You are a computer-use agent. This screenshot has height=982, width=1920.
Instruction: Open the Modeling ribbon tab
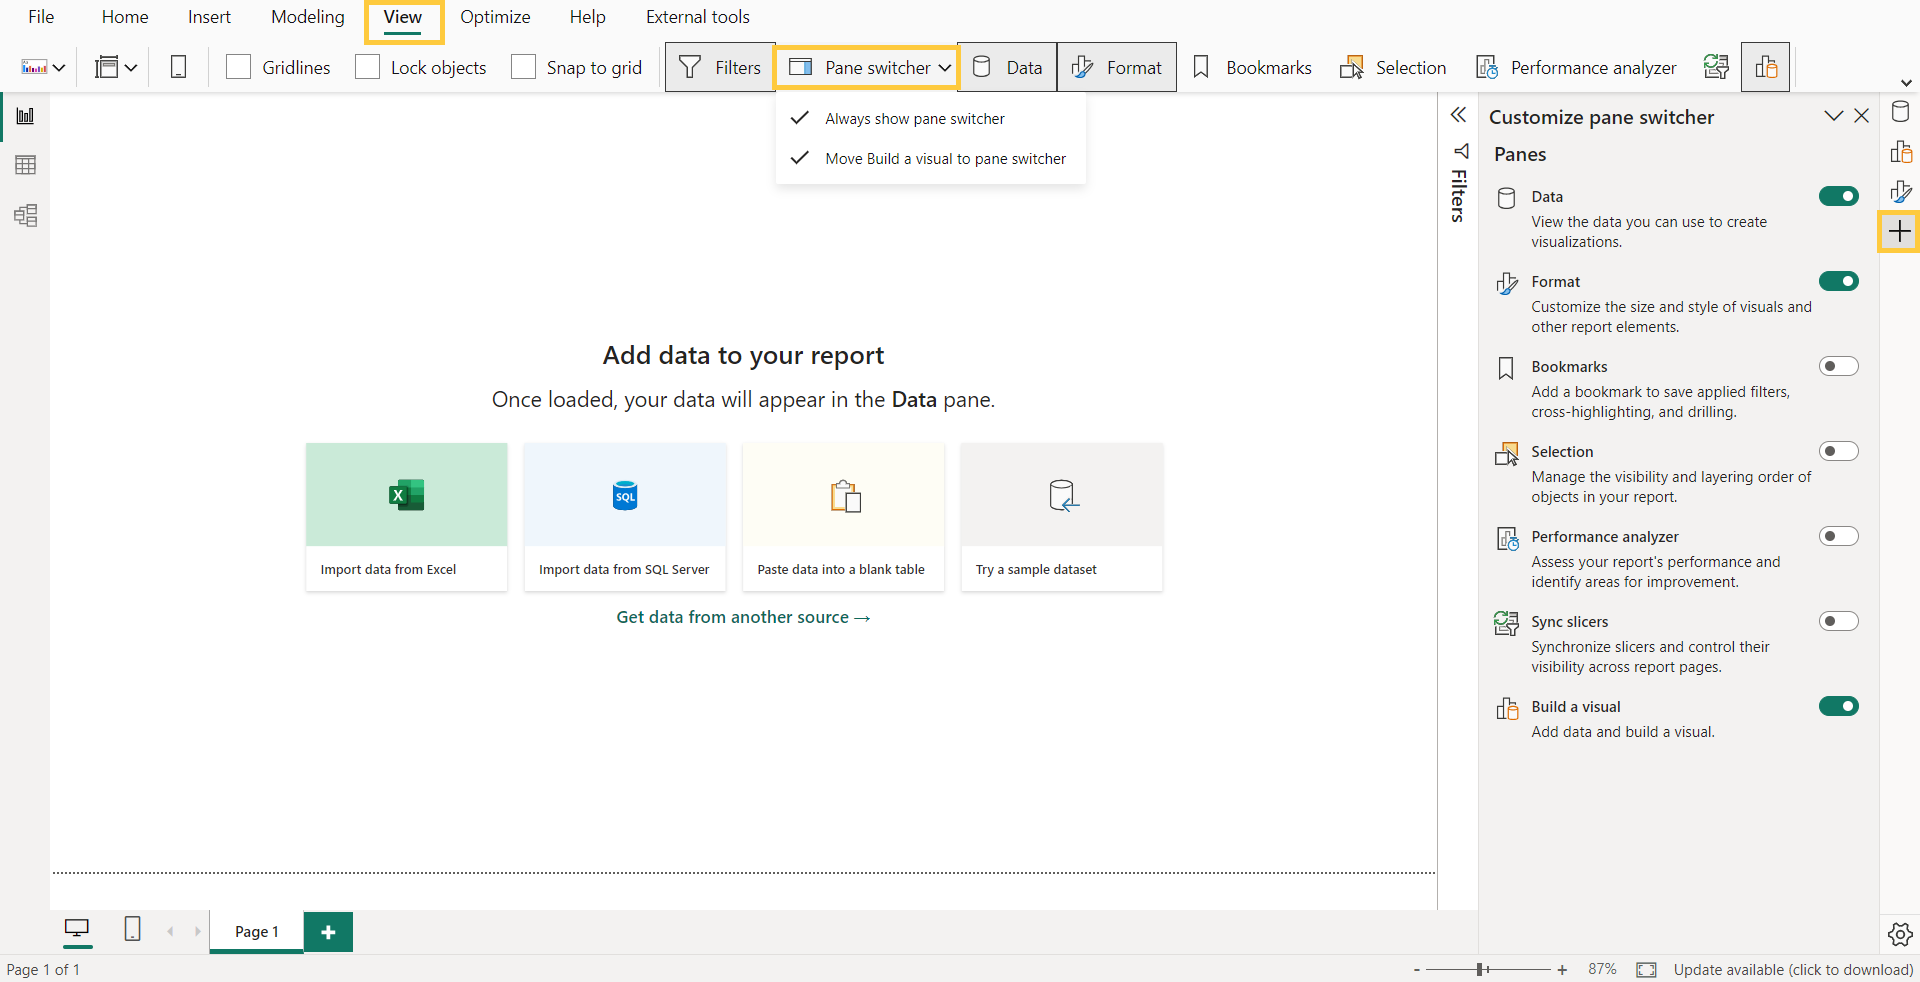coord(307,17)
